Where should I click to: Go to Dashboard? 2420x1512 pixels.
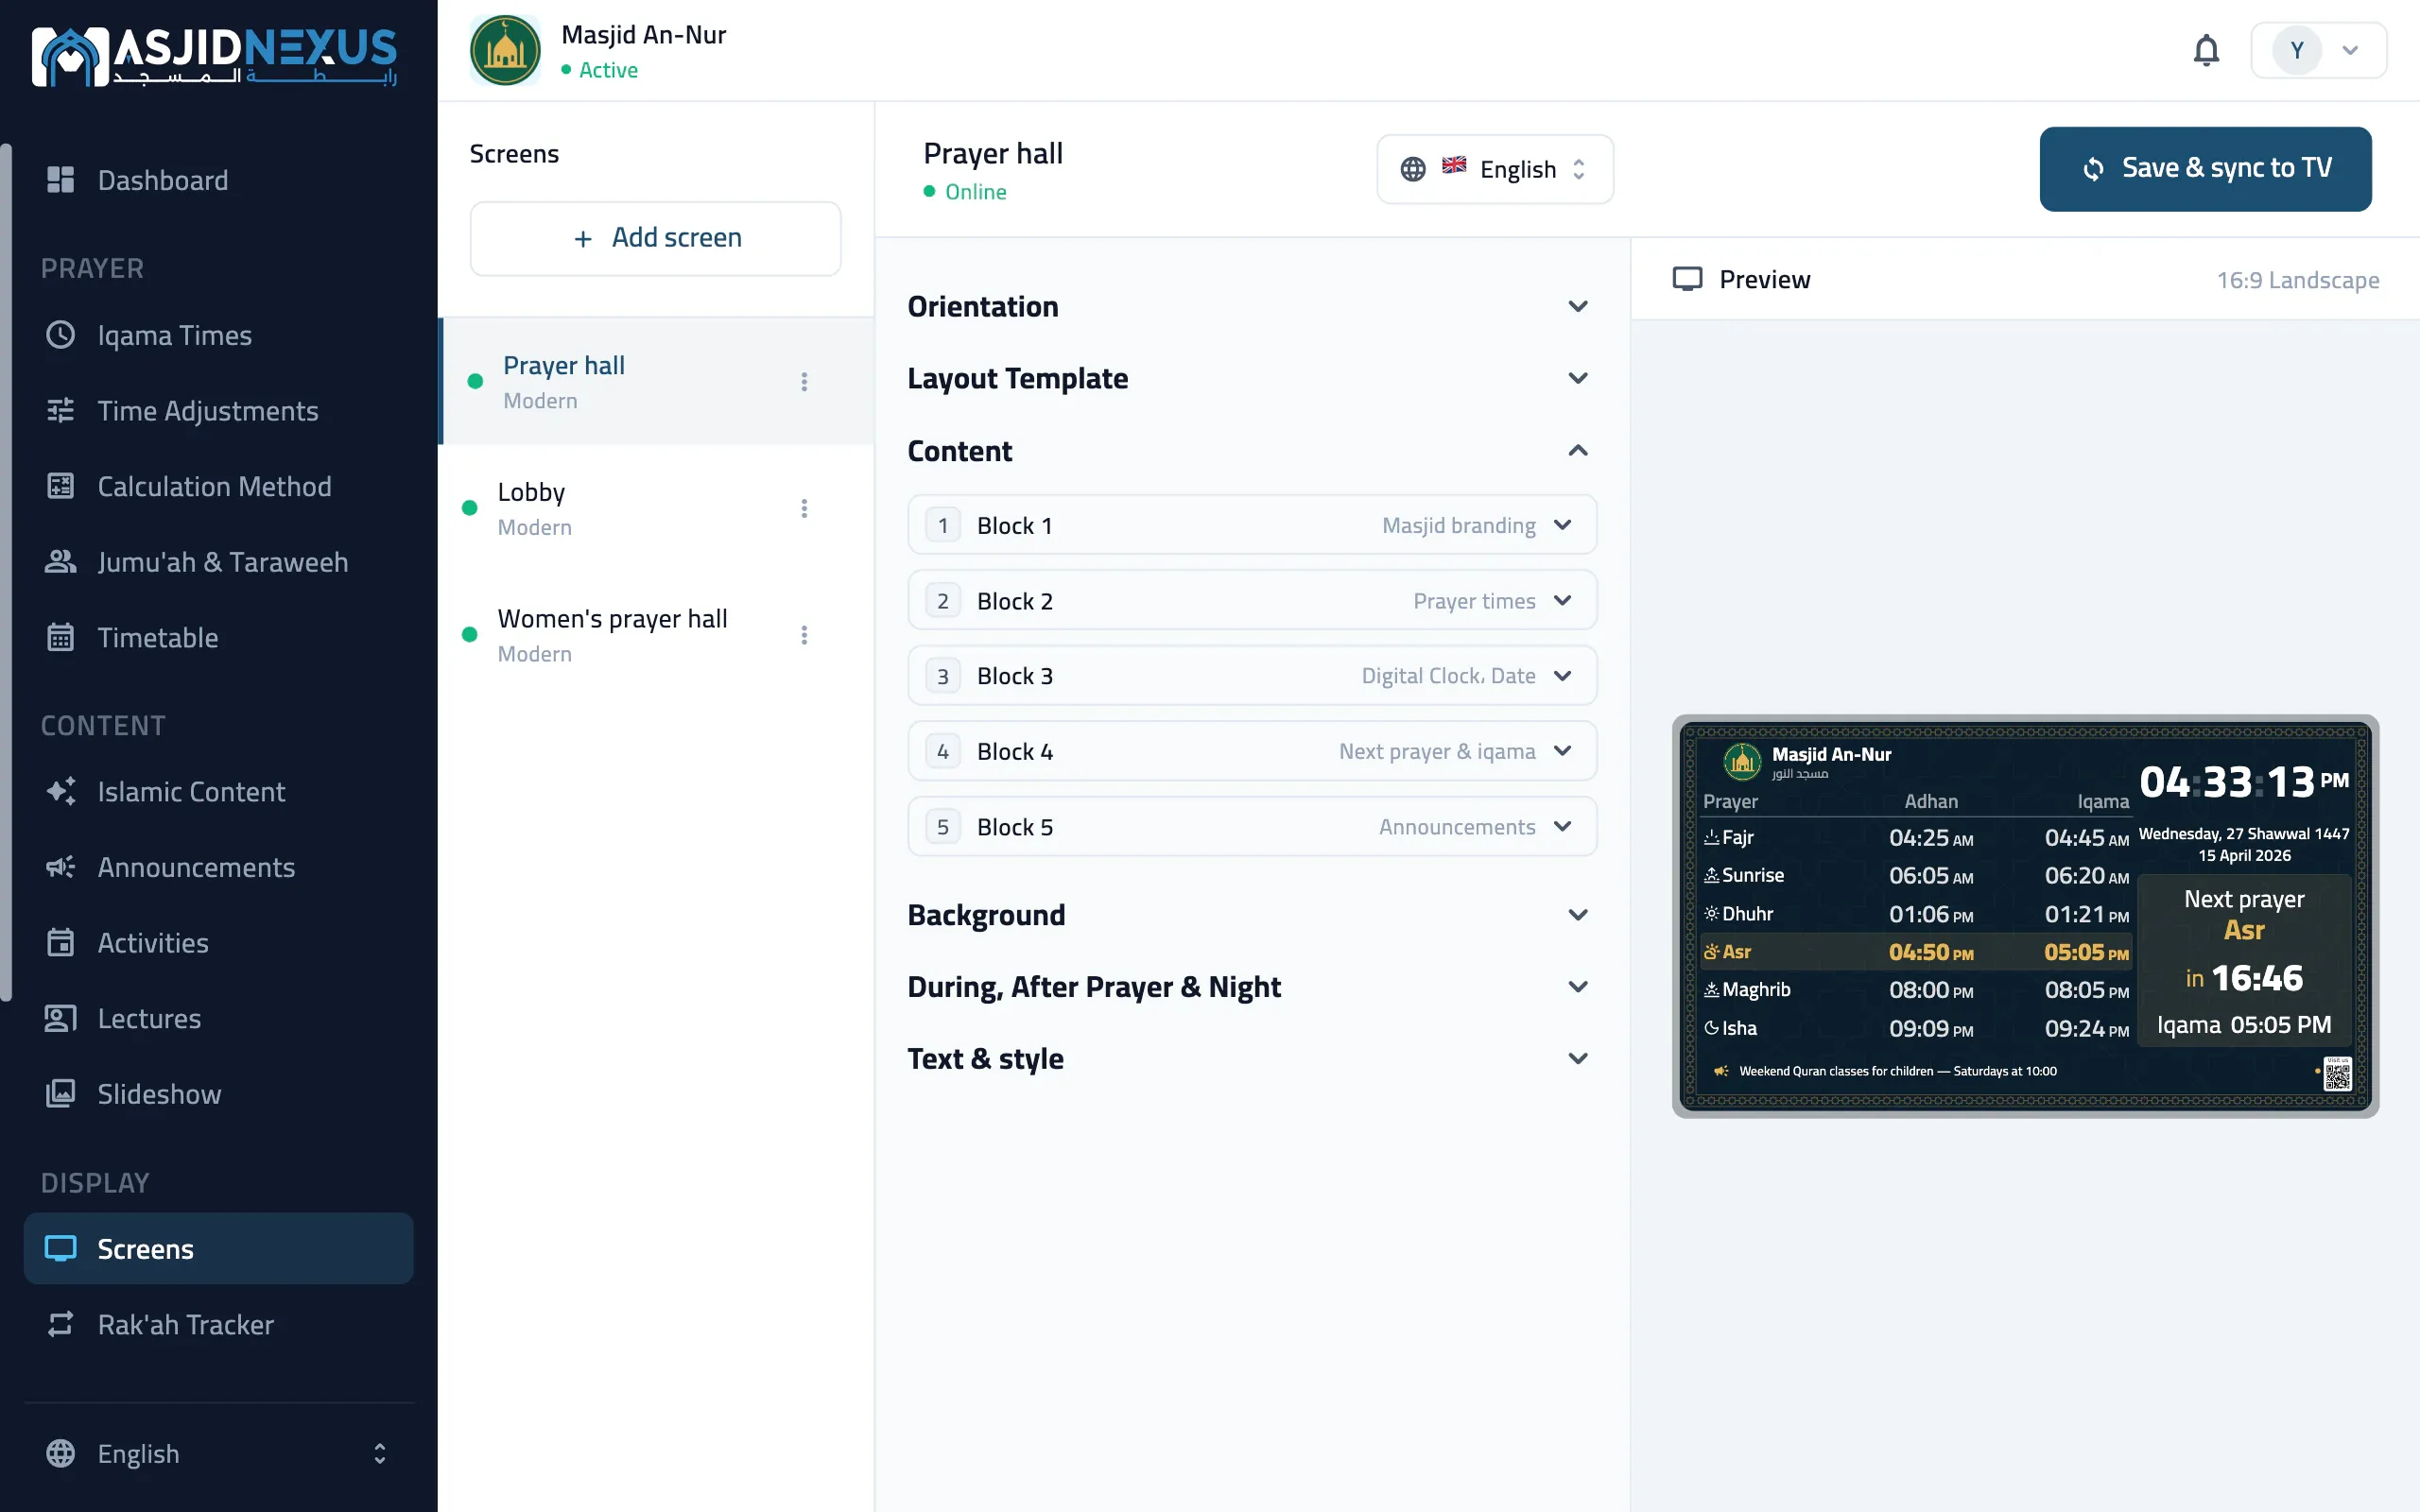tap(218, 180)
